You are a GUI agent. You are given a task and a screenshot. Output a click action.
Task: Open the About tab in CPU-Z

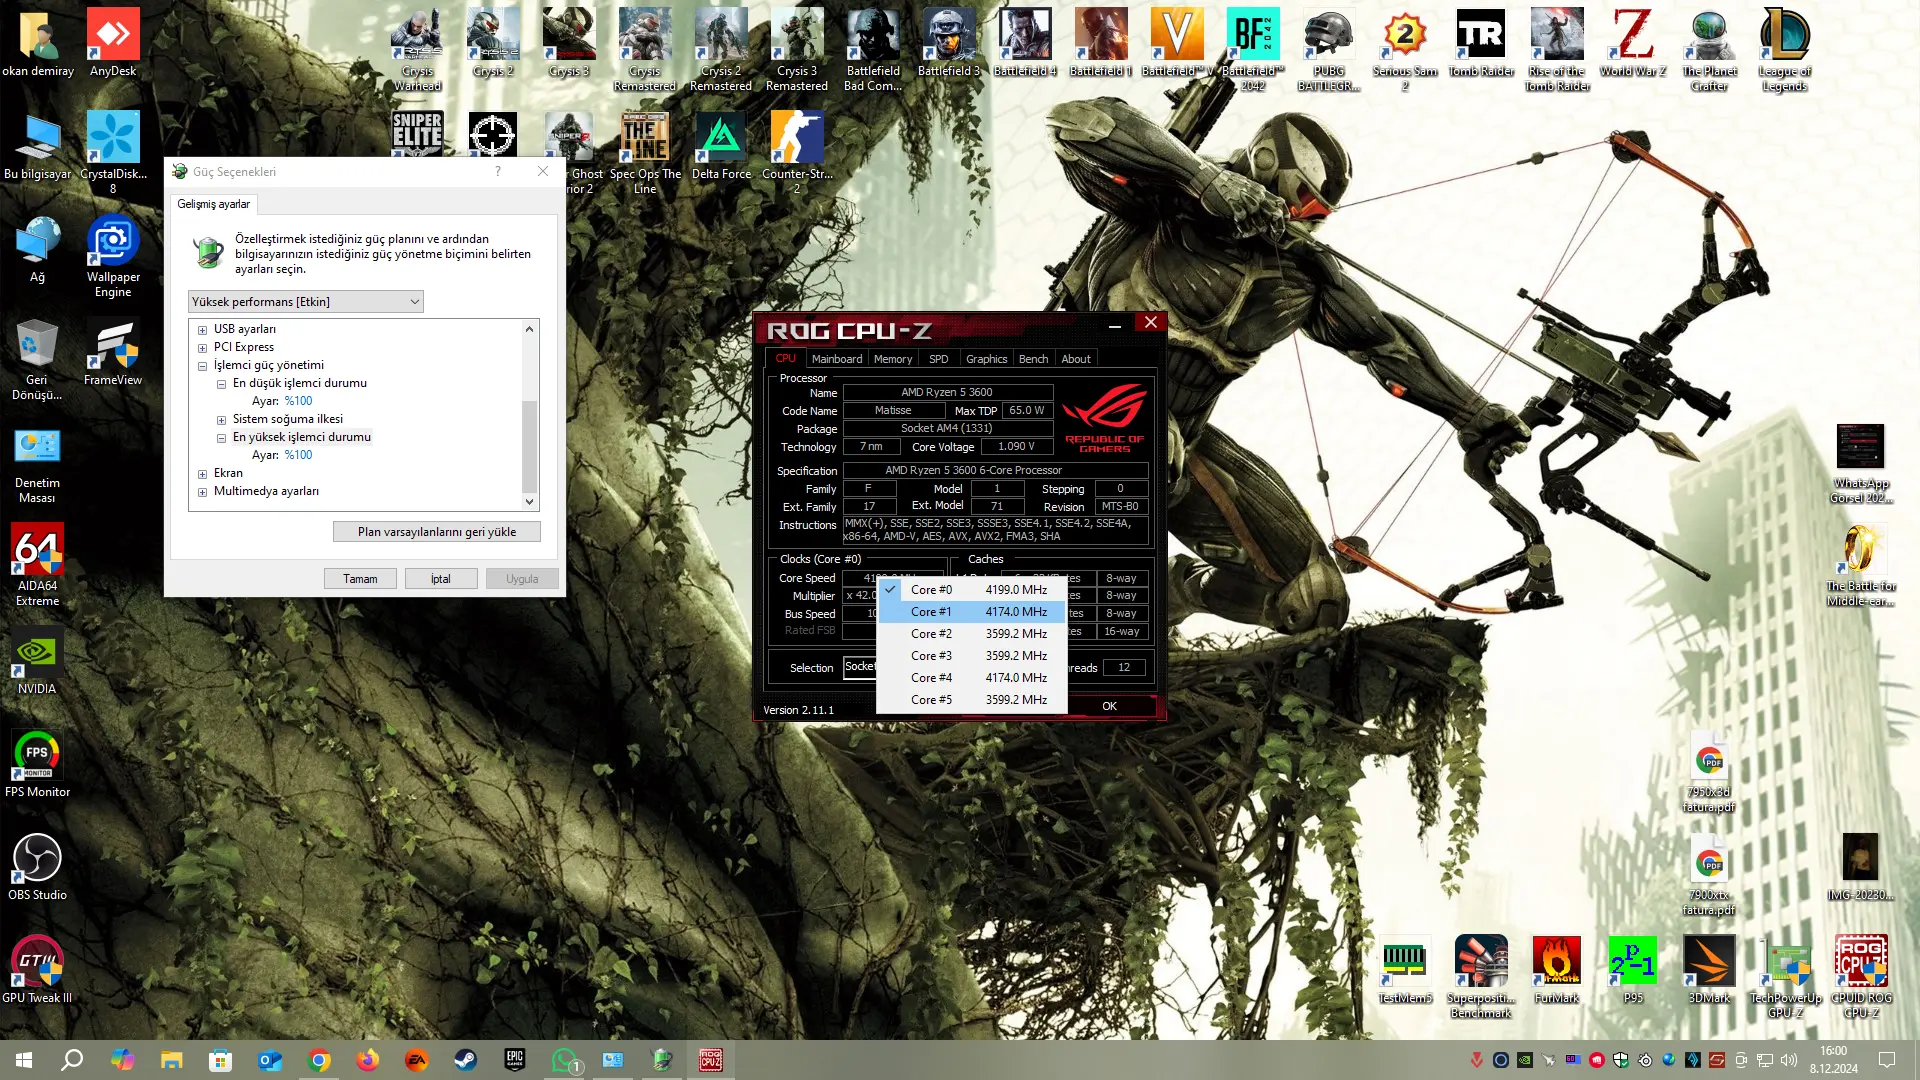[x=1076, y=359]
